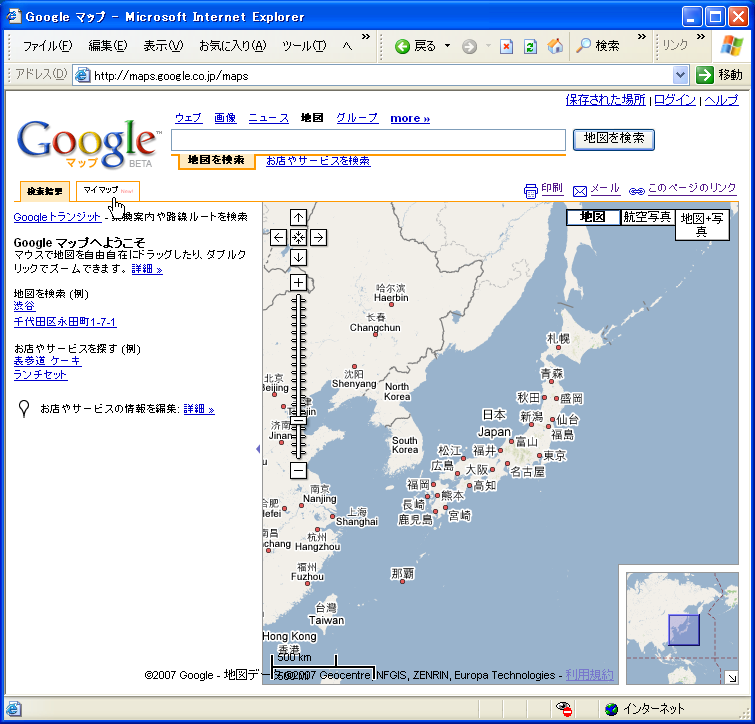Click the 地図を検索 search button
755x724 pixels.
[x=613, y=139]
